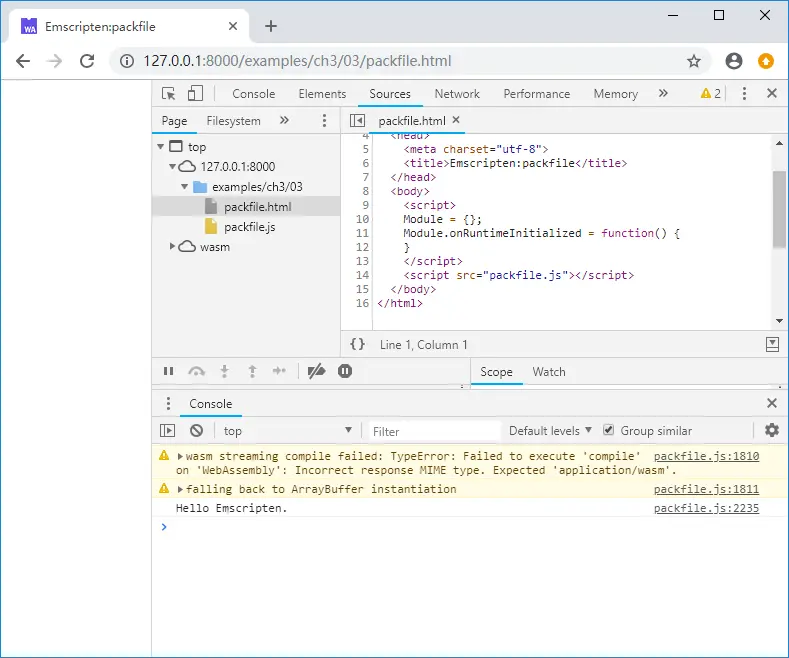
Task: Switch to the Elements tab
Action: pyautogui.click(x=323, y=94)
